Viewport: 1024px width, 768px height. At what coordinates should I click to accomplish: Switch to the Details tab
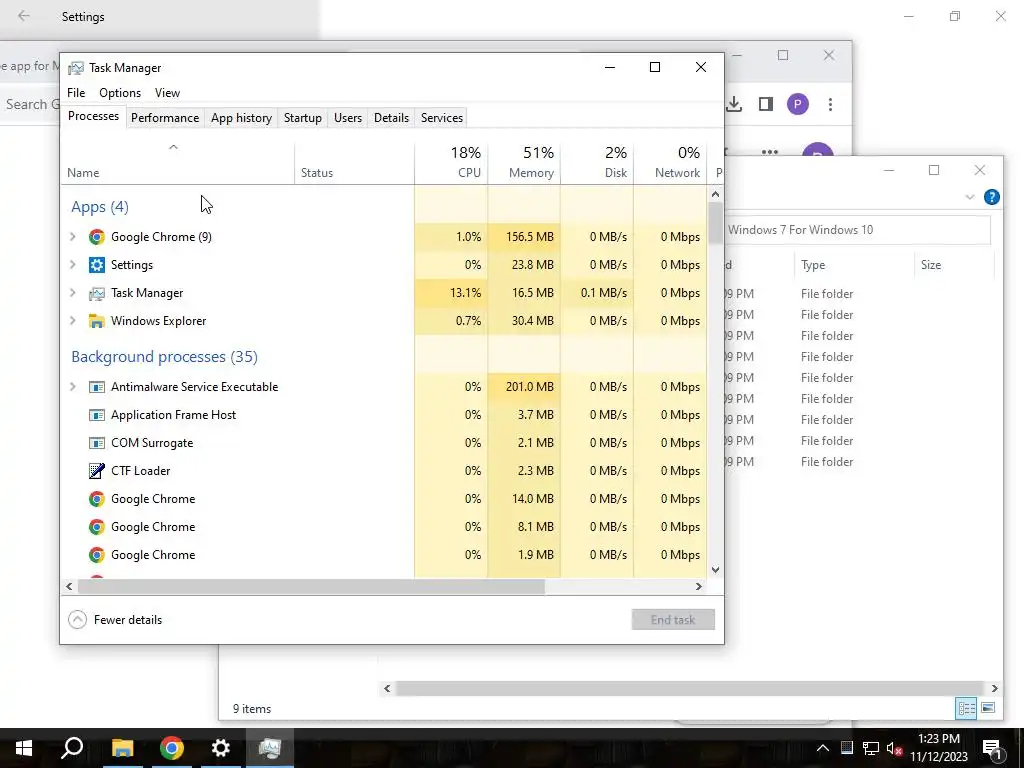click(391, 118)
